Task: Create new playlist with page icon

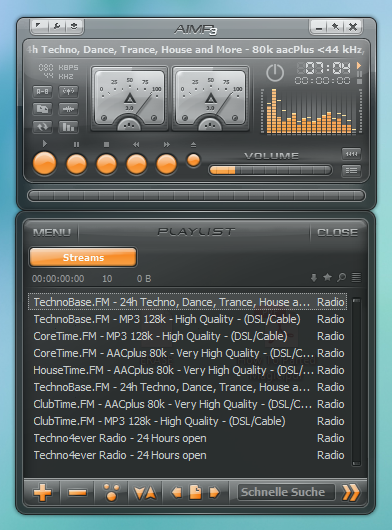Action: [195, 492]
